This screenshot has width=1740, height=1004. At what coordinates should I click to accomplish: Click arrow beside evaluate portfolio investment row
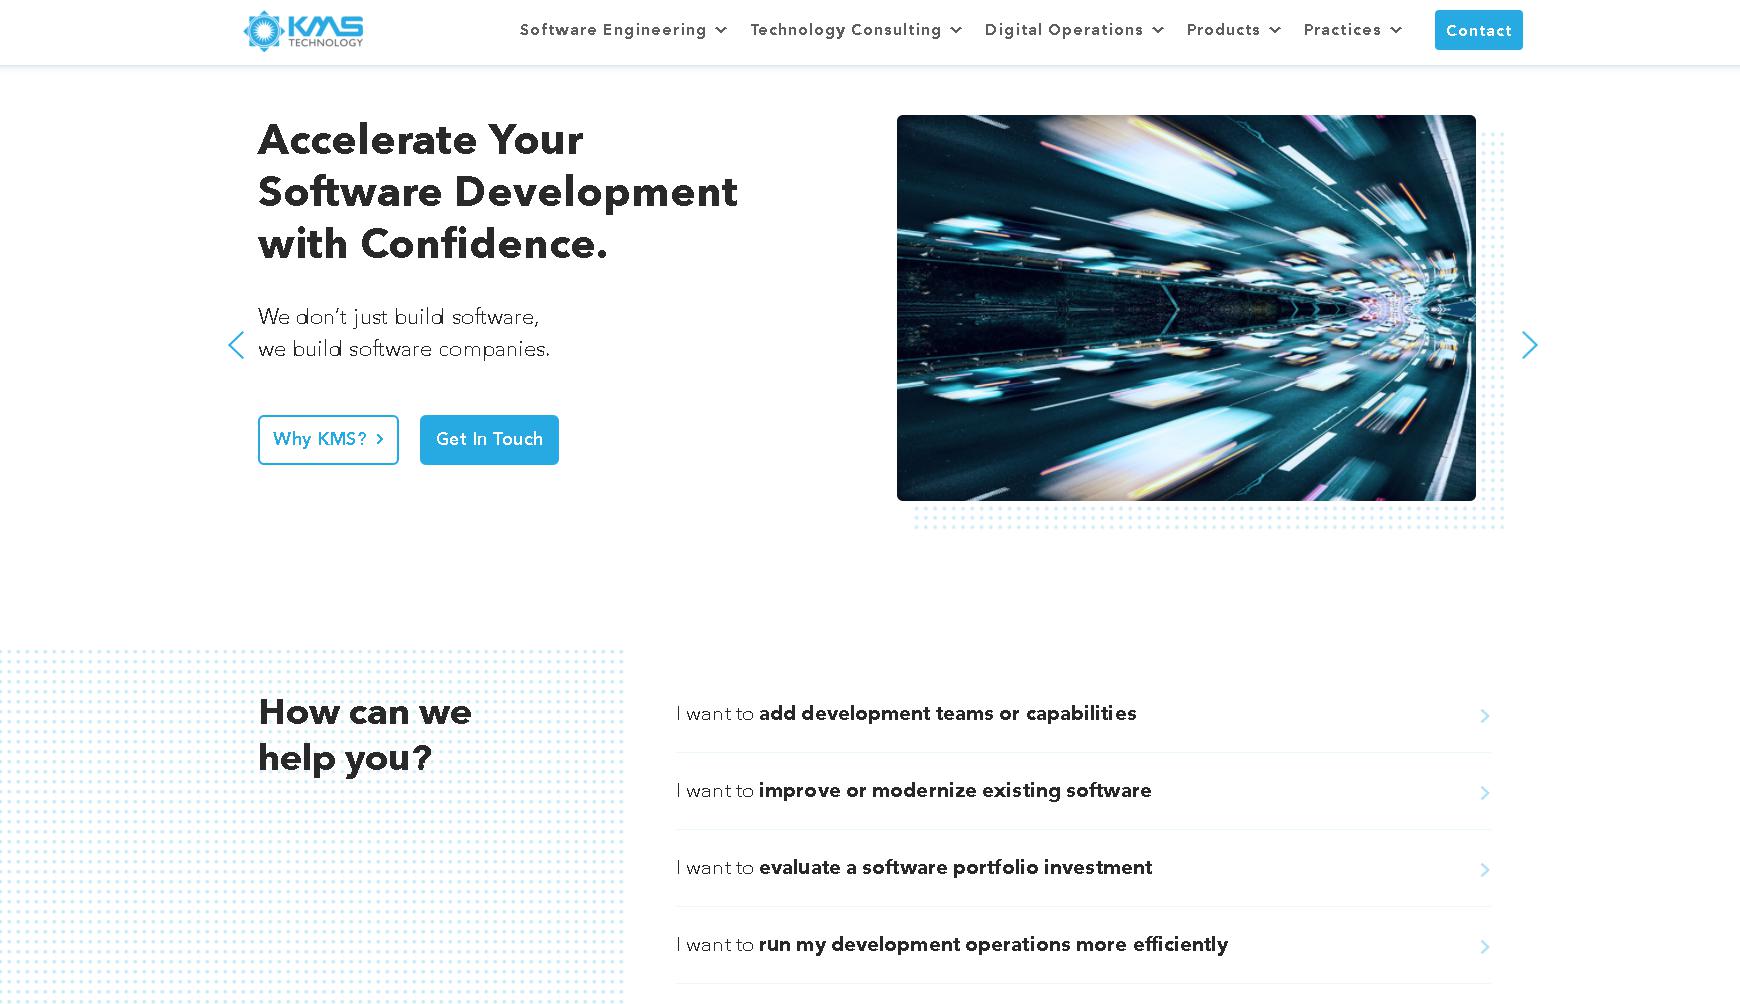[x=1485, y=870]
